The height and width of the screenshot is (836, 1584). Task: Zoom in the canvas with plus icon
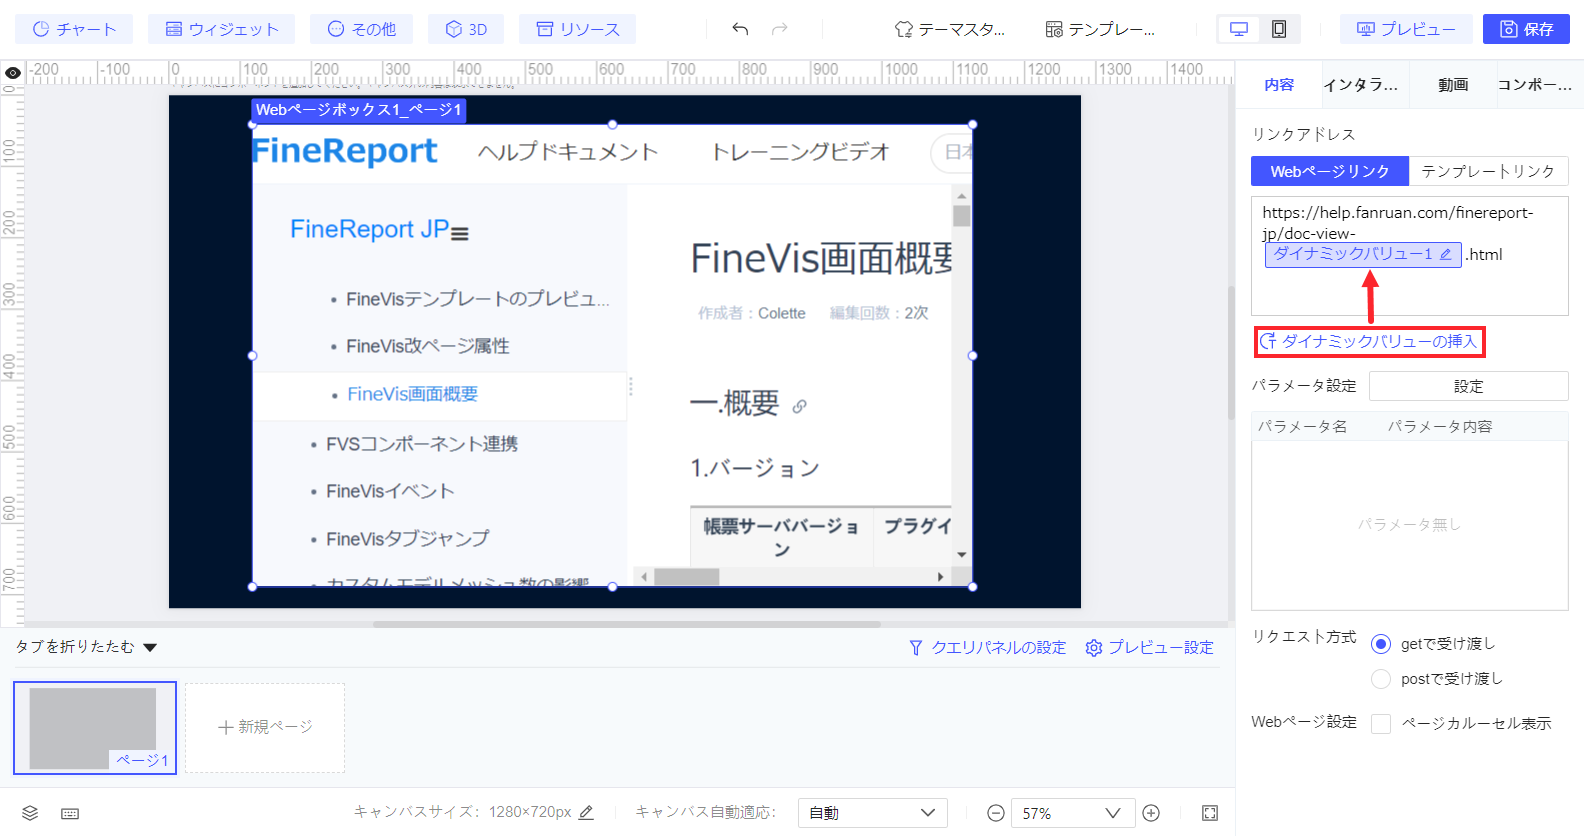point(1151,813)
